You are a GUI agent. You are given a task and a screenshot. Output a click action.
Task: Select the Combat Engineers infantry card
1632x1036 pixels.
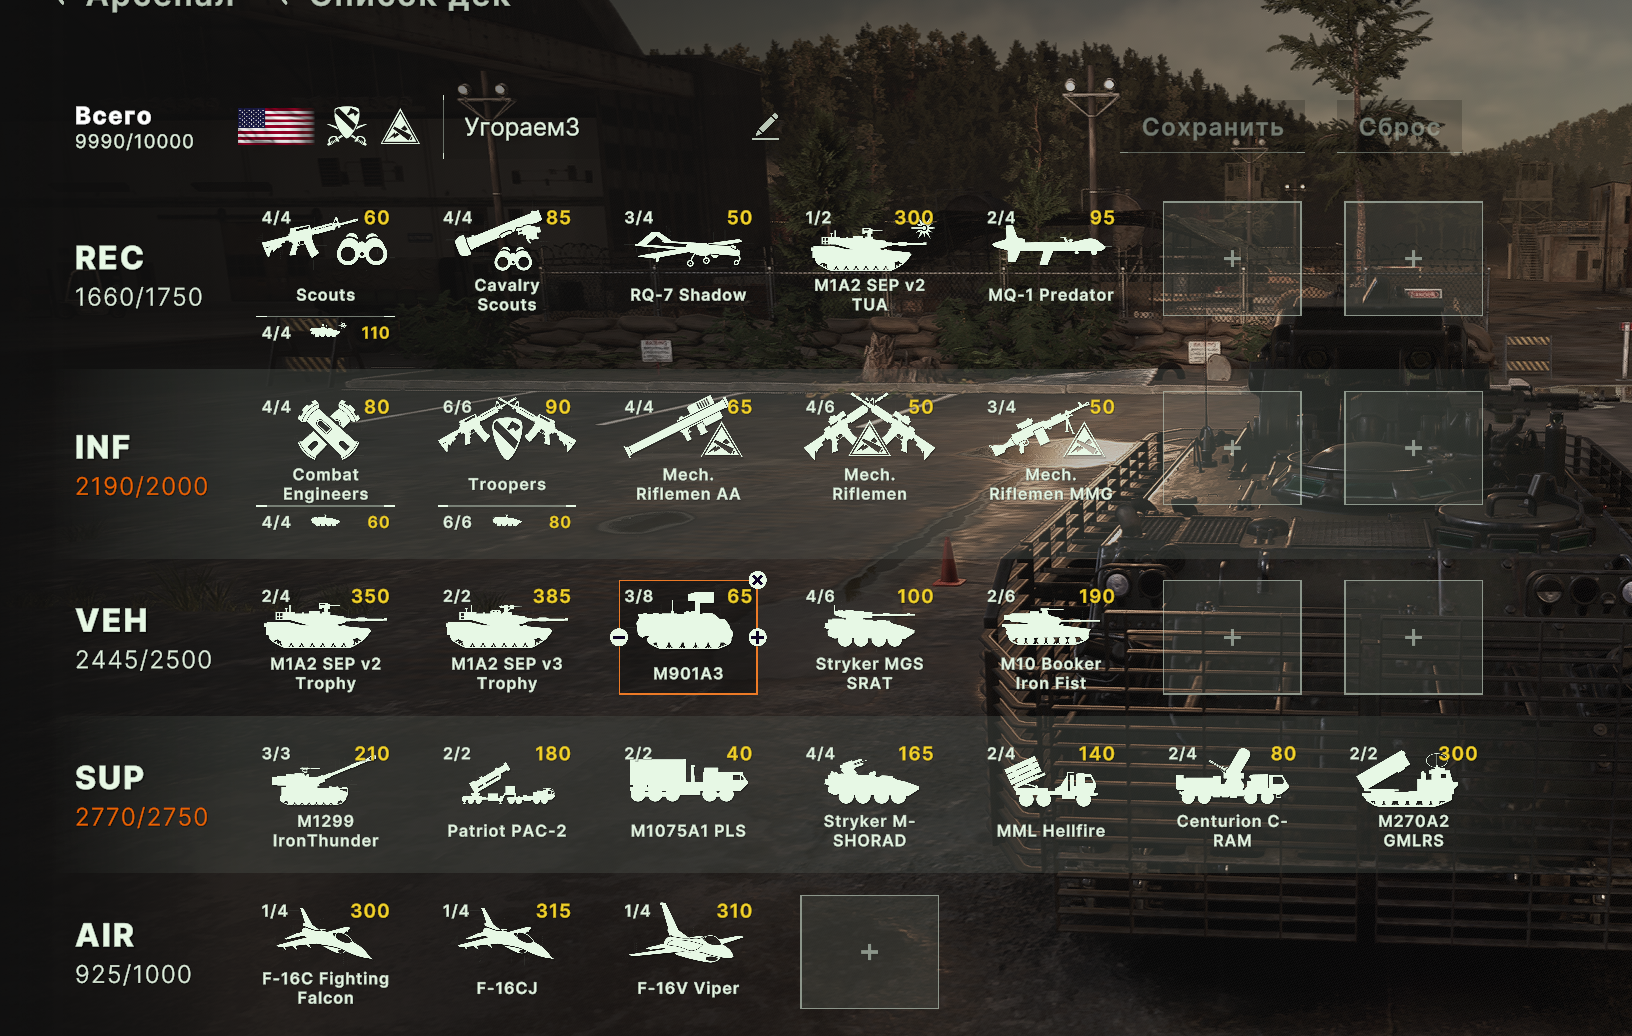pos(325,448)
